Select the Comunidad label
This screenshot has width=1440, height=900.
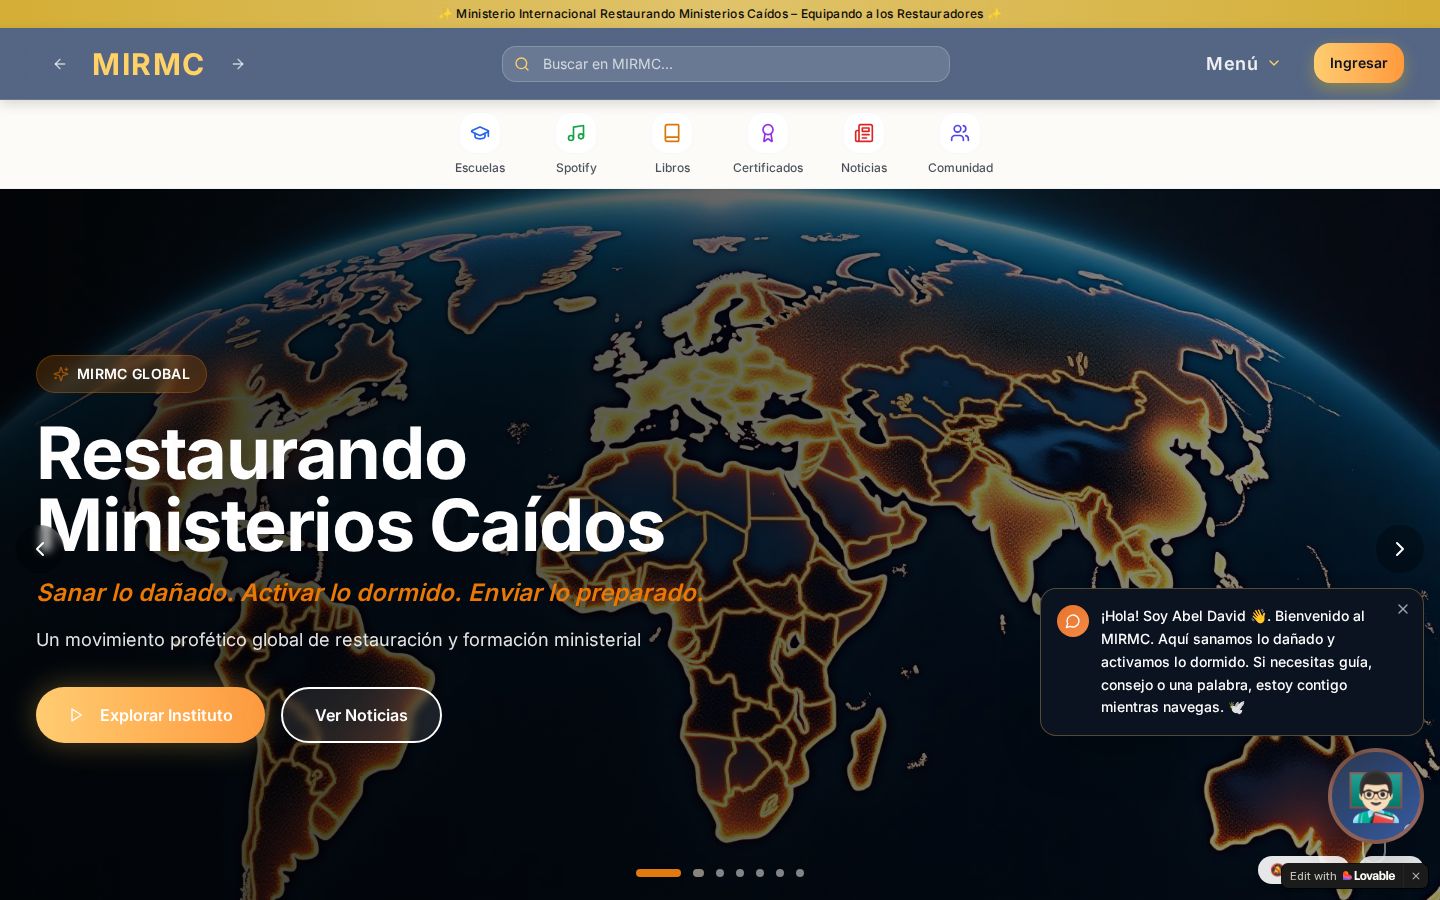[x=960, y=168]
